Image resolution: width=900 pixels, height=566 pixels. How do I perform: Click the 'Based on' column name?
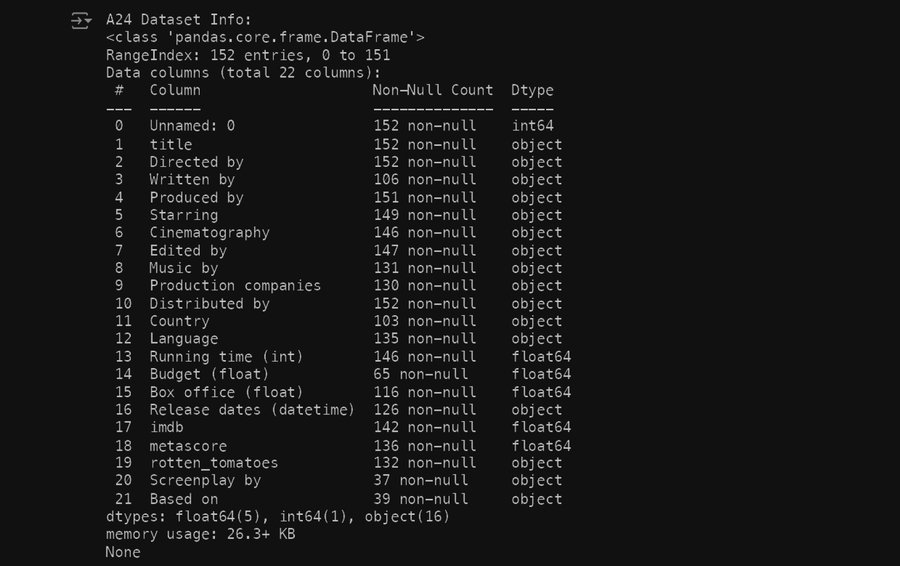[x=183, y=499]
